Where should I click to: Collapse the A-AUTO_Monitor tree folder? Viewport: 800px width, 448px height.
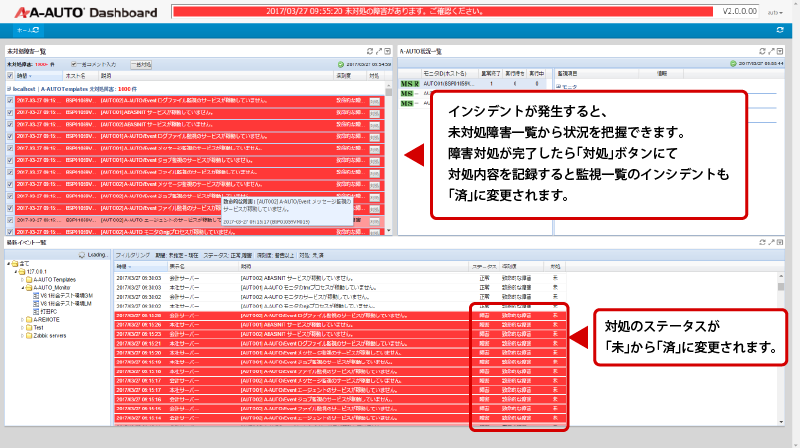[22, 288]
